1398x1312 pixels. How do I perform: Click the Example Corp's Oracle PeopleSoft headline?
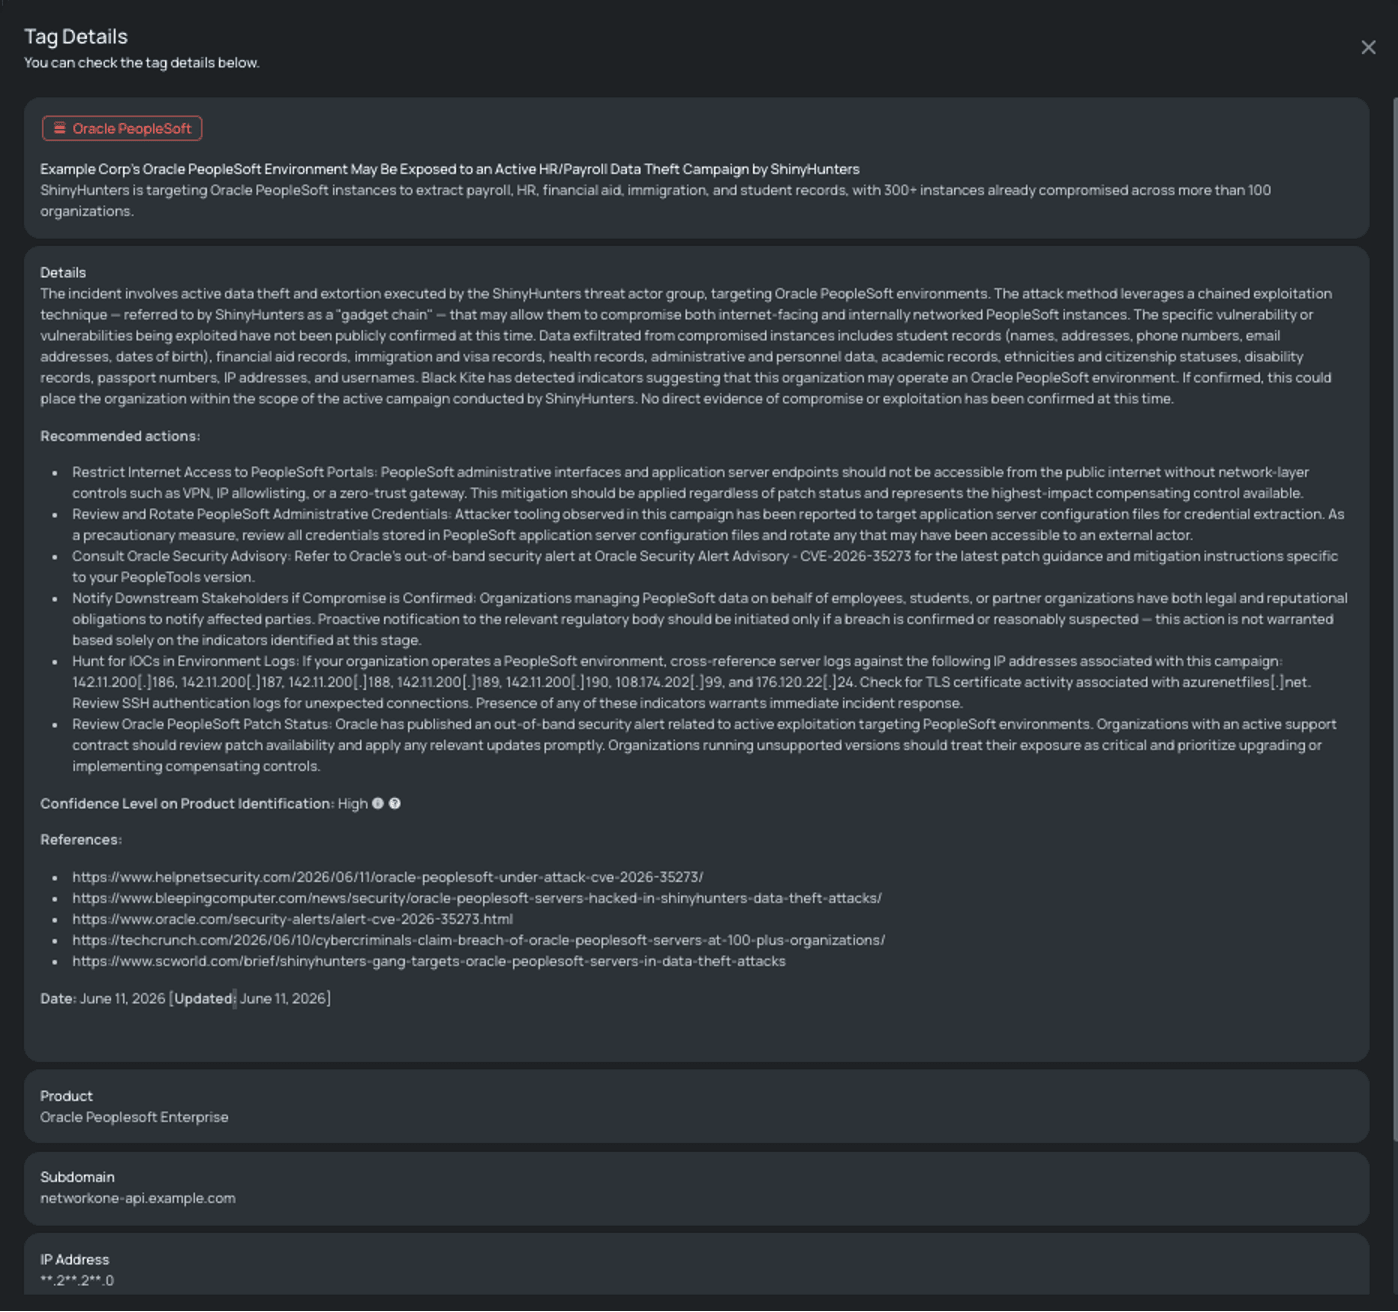[450, 169]
